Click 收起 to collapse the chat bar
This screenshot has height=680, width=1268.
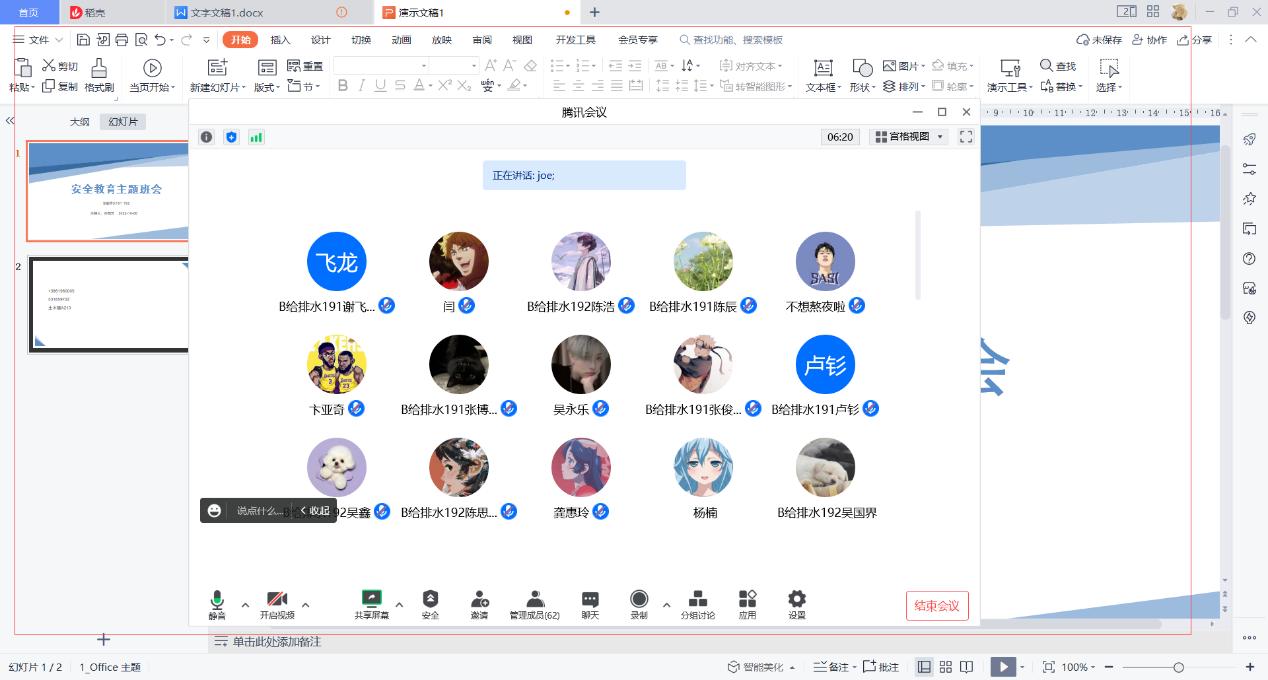(x=314, y=510)
